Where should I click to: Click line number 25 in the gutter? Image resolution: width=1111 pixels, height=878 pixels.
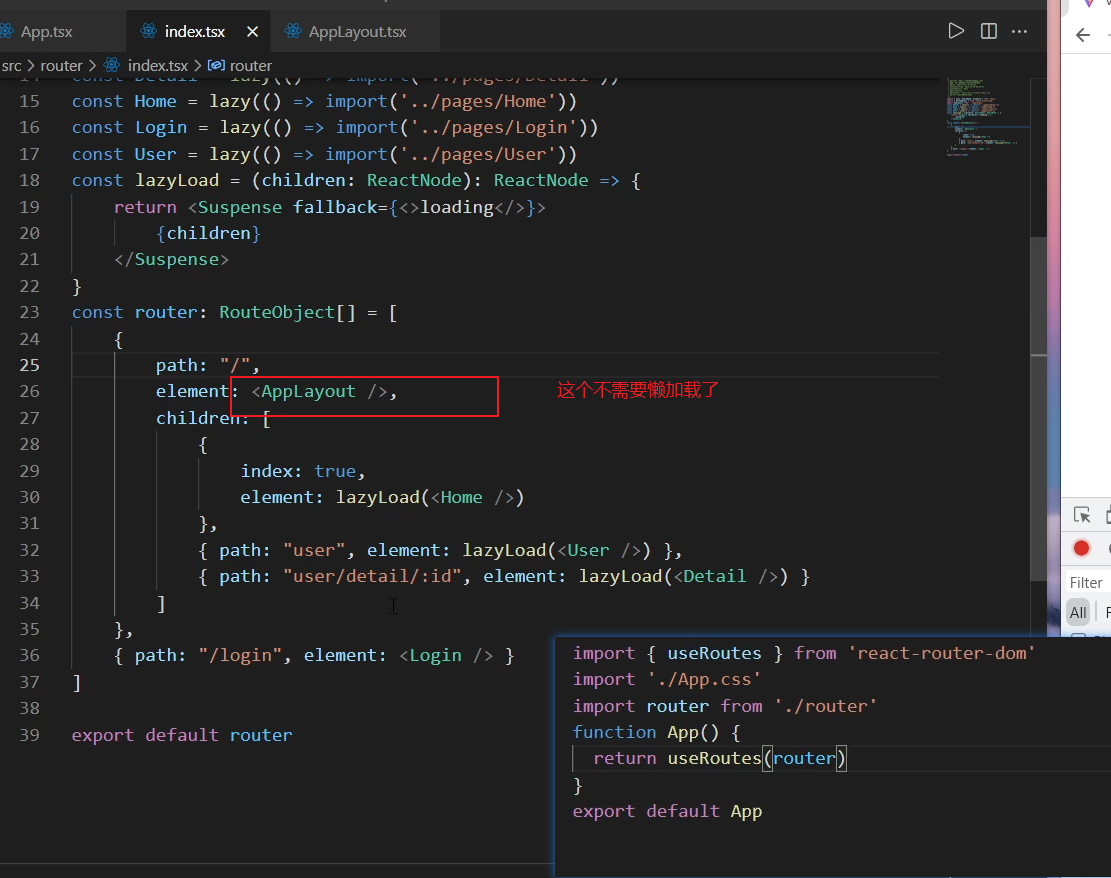click(30, 364)
